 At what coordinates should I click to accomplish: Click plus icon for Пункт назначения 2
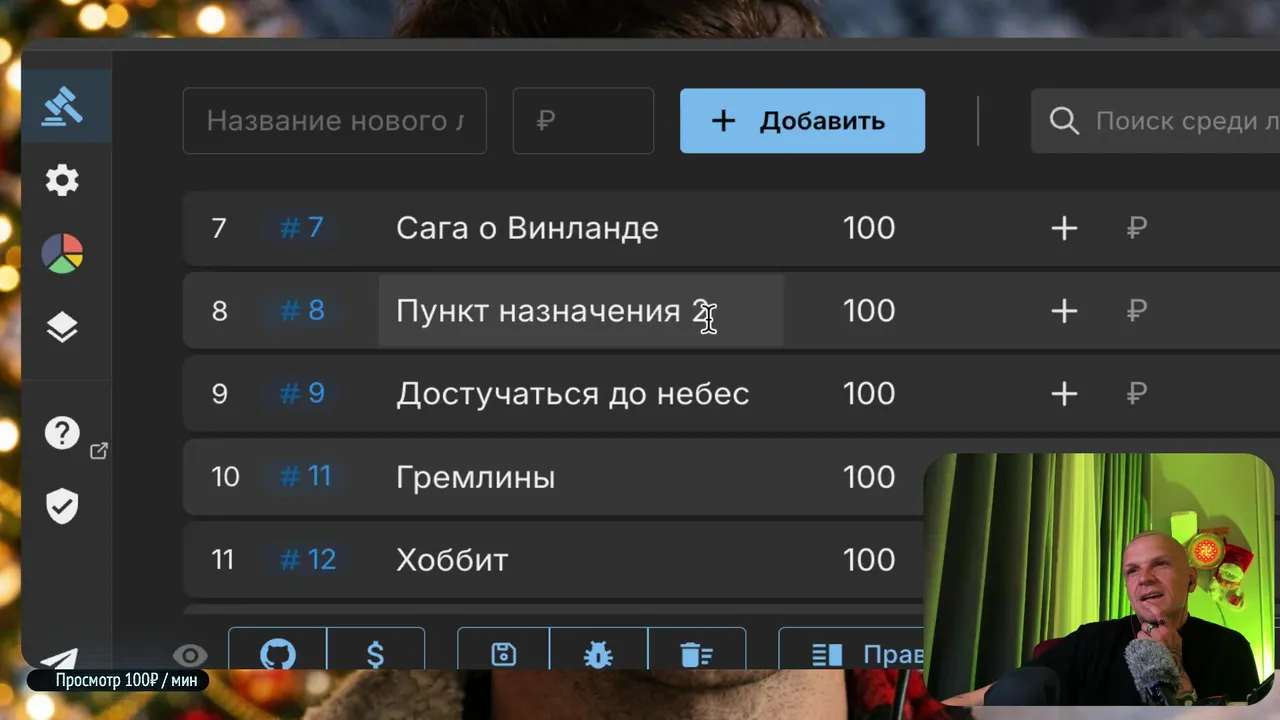pyautogui.click(x=1064, y=311)
